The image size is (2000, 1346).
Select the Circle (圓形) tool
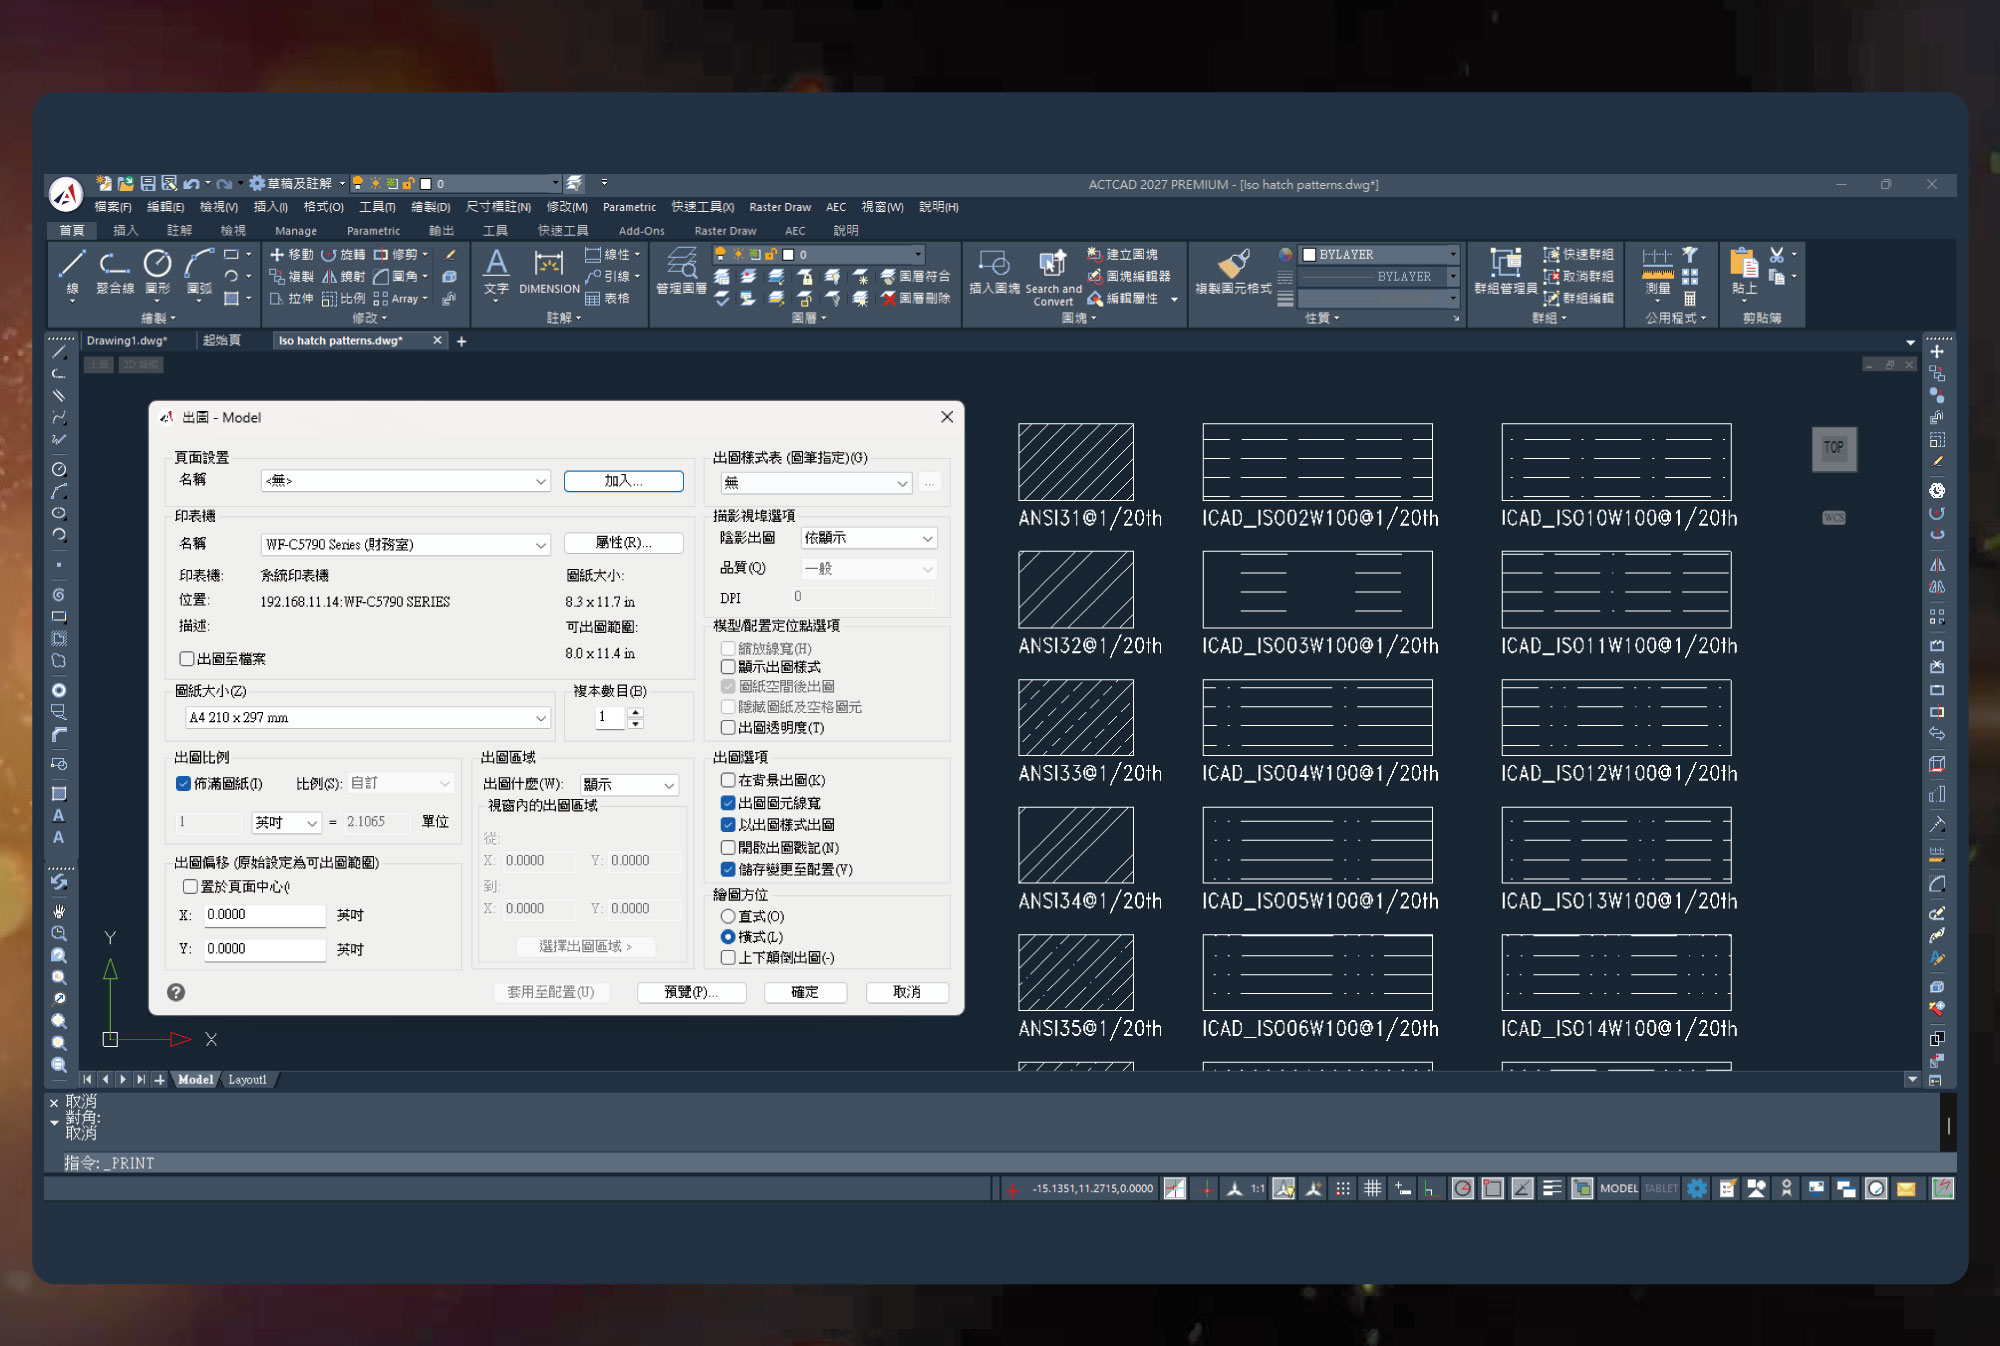click(158, 272)
